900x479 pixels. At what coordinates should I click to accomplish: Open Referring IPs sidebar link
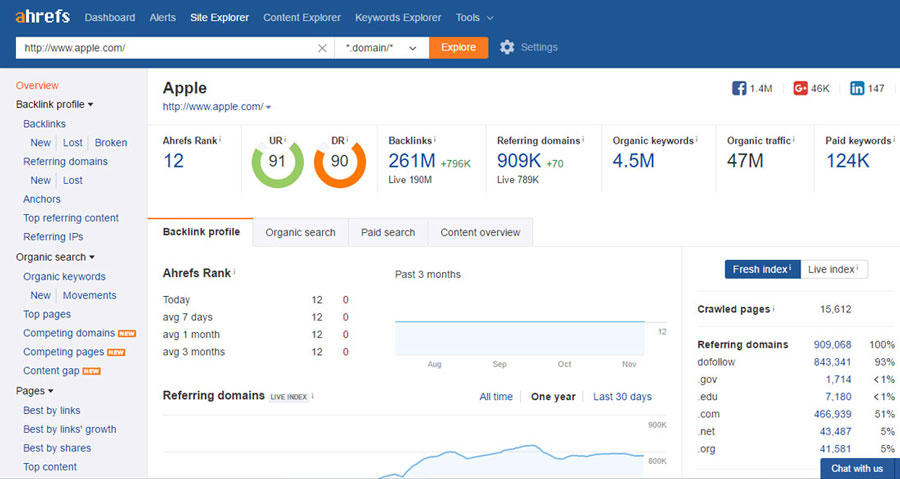53,236
